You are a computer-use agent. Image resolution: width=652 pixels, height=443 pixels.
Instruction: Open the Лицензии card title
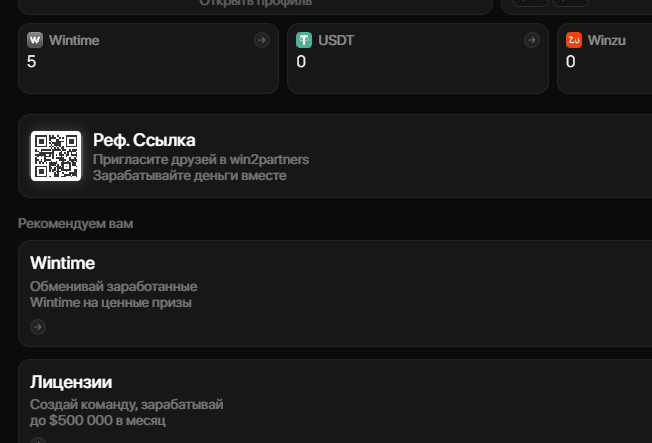coord(71,382)
